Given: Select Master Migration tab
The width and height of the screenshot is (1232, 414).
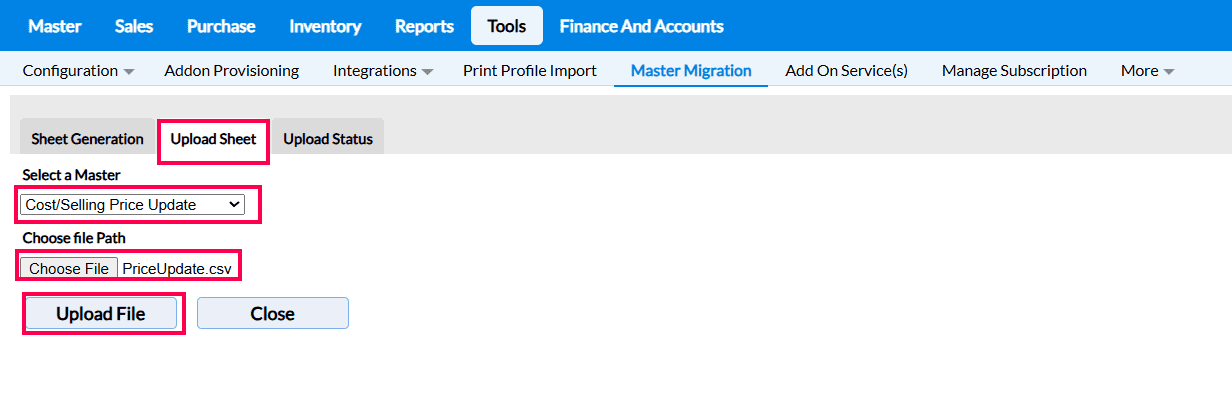Looking at the screenshot, I should (691, 71).
